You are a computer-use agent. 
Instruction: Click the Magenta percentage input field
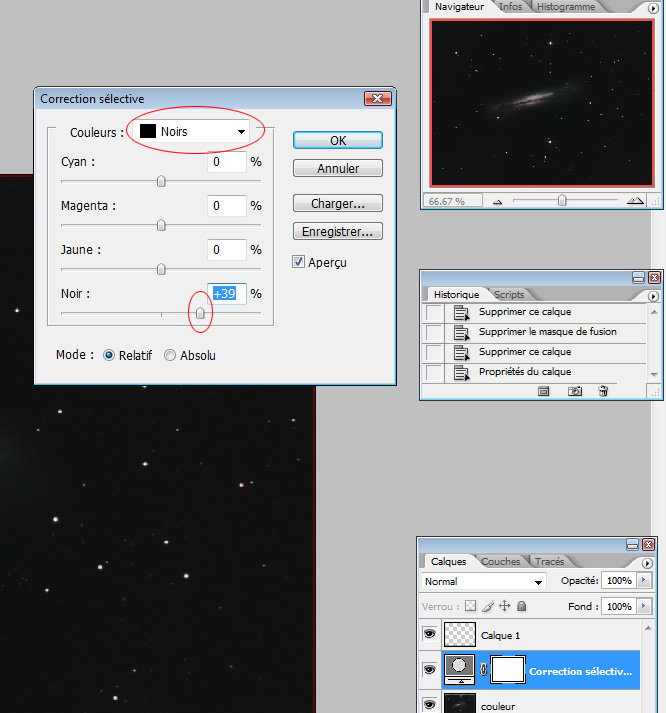click(x=227, y=206)
